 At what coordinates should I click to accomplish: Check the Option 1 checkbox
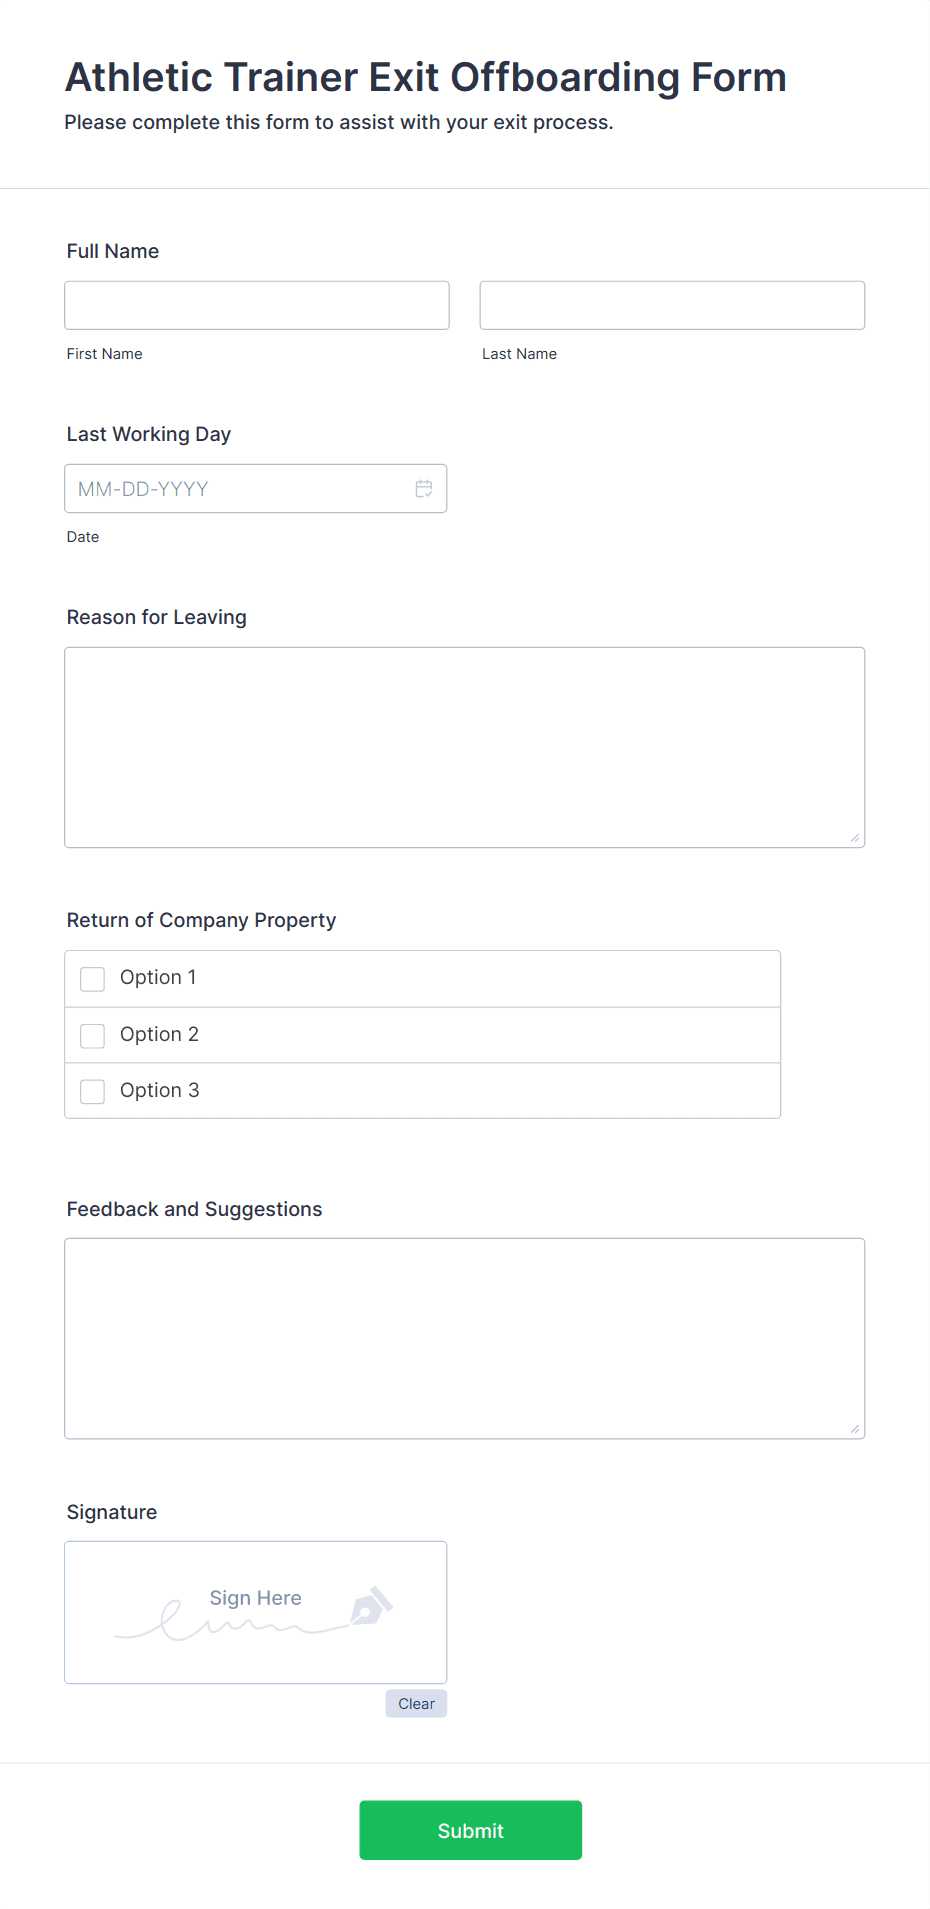(92, 979)
